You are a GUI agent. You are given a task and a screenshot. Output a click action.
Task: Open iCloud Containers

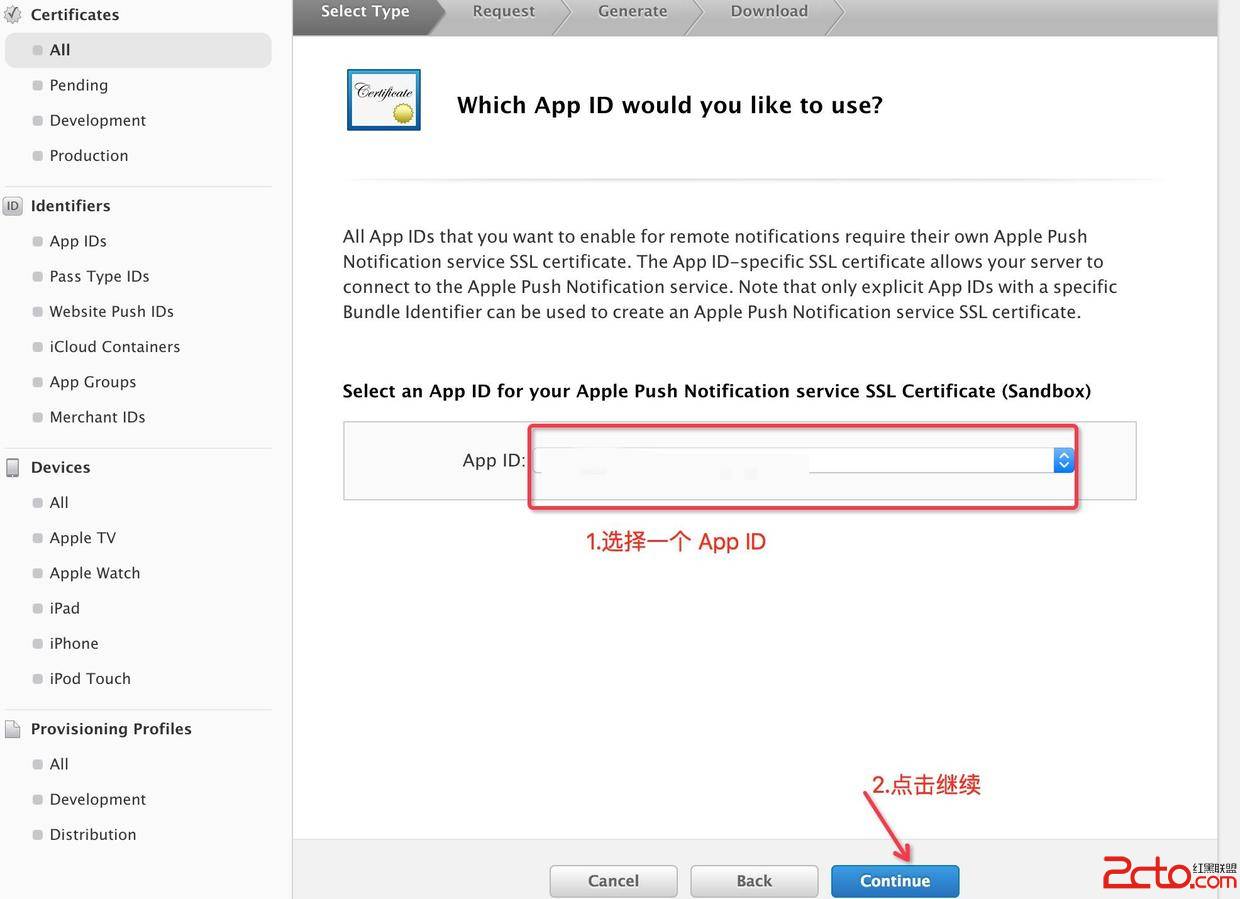114,346
